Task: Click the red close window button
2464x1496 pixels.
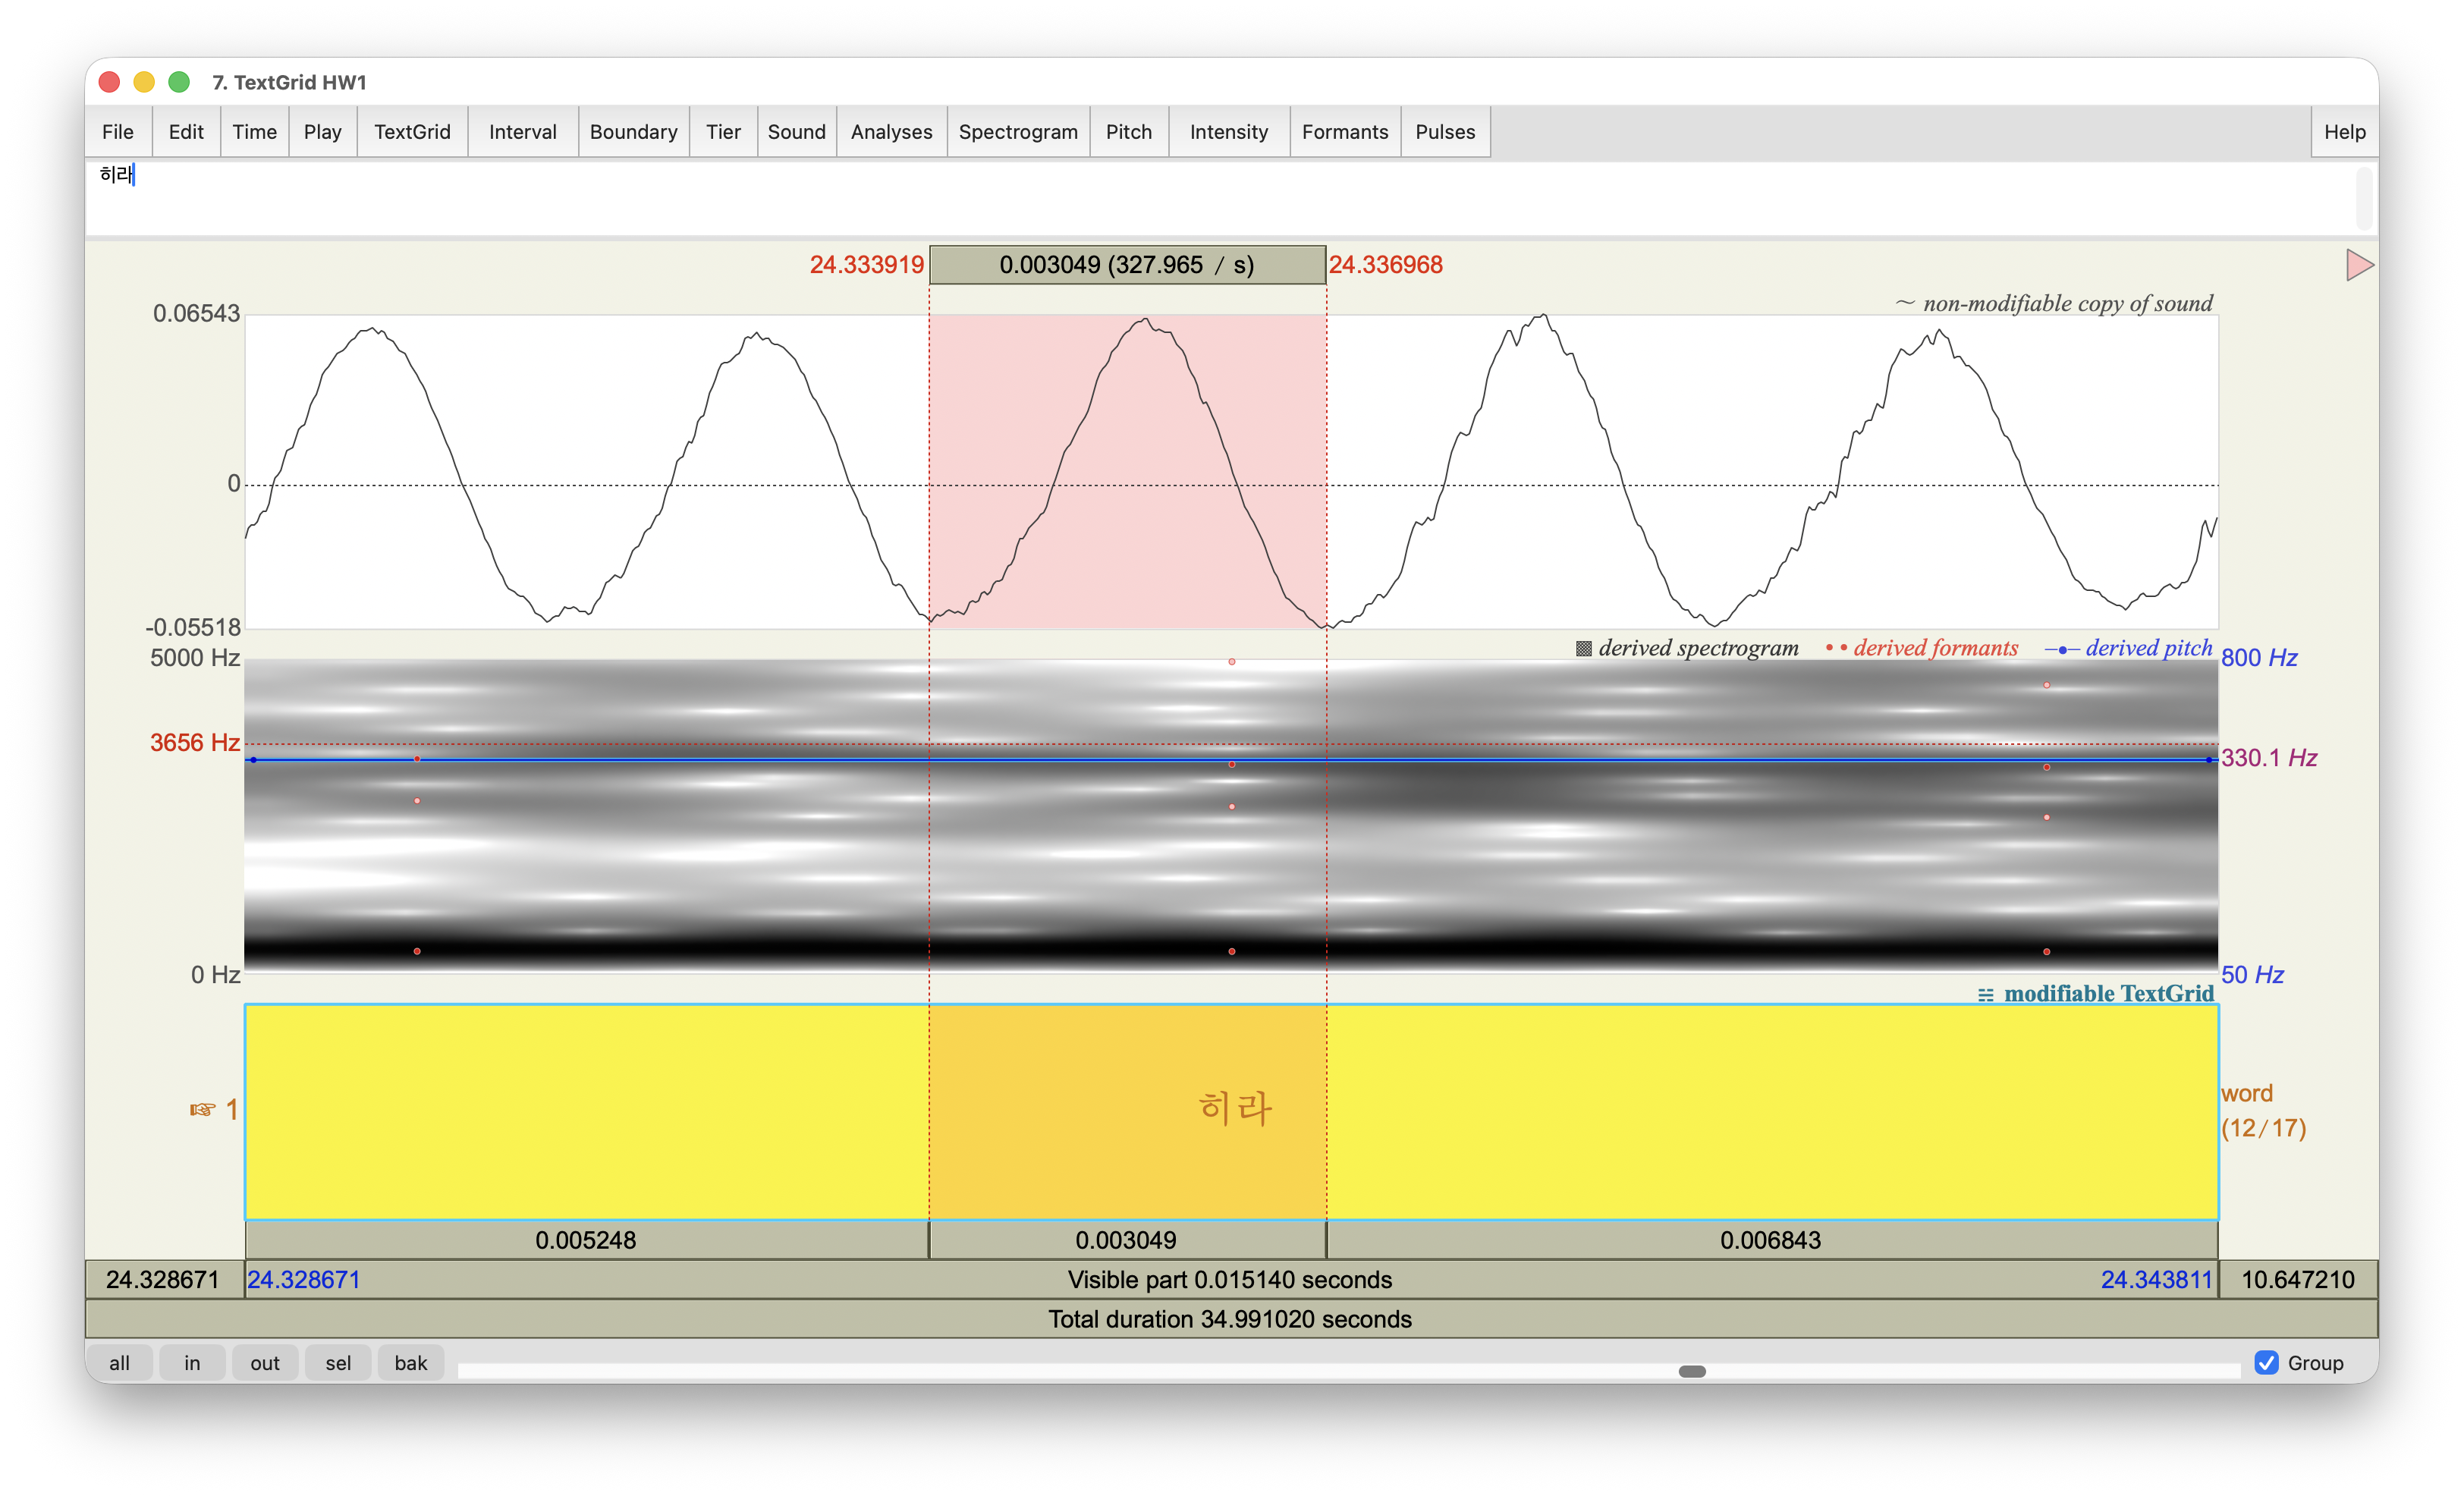Action: click(110, 82)
